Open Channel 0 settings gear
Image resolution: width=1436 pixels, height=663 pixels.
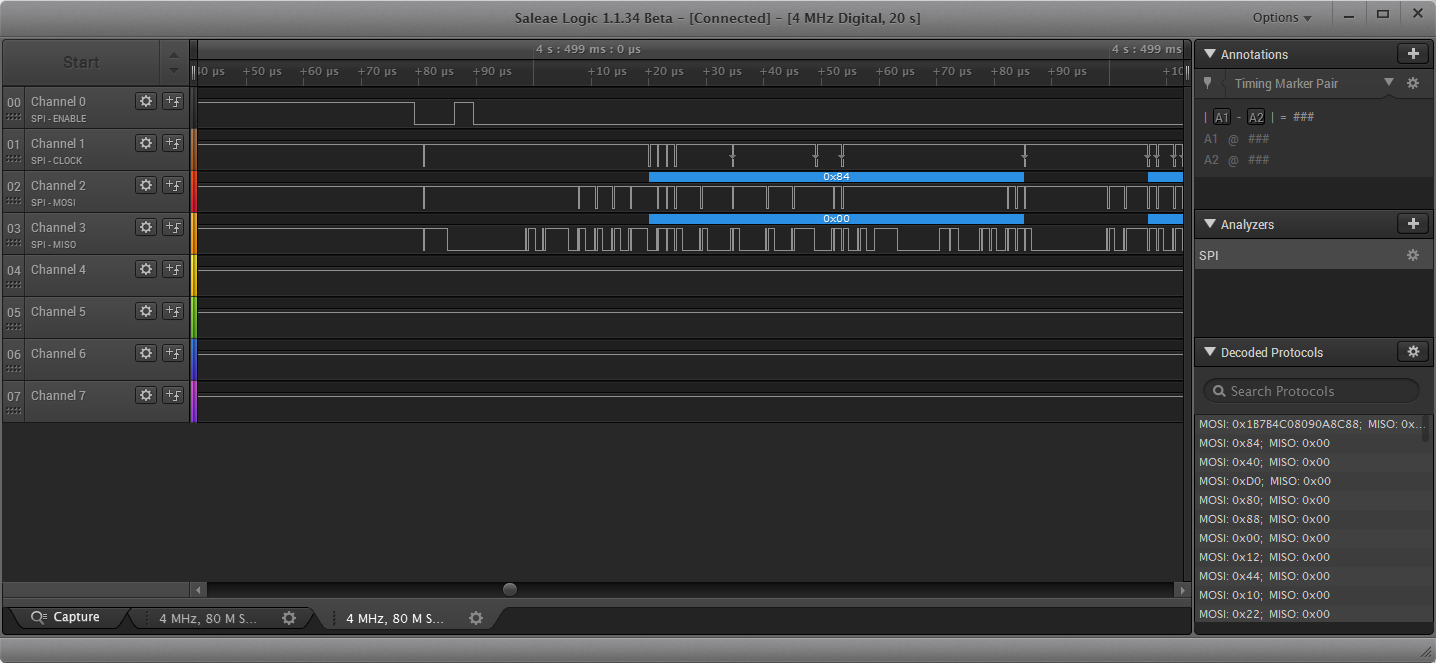tap(146, 101)
